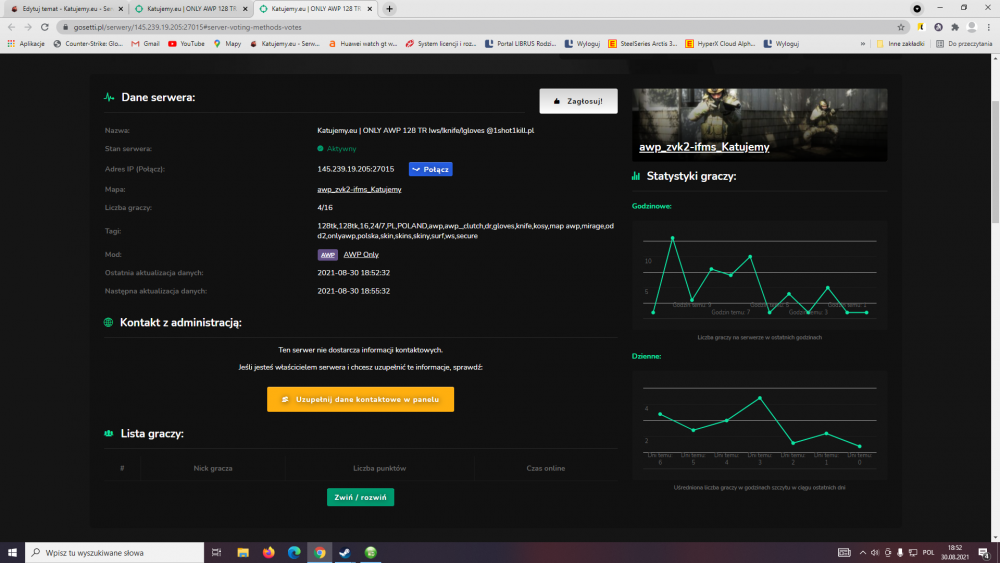Viewport: 1000px width, 563px height.
Task: Open the HyperX Cloud Alph... bookmark
Action: click(720, 43)
